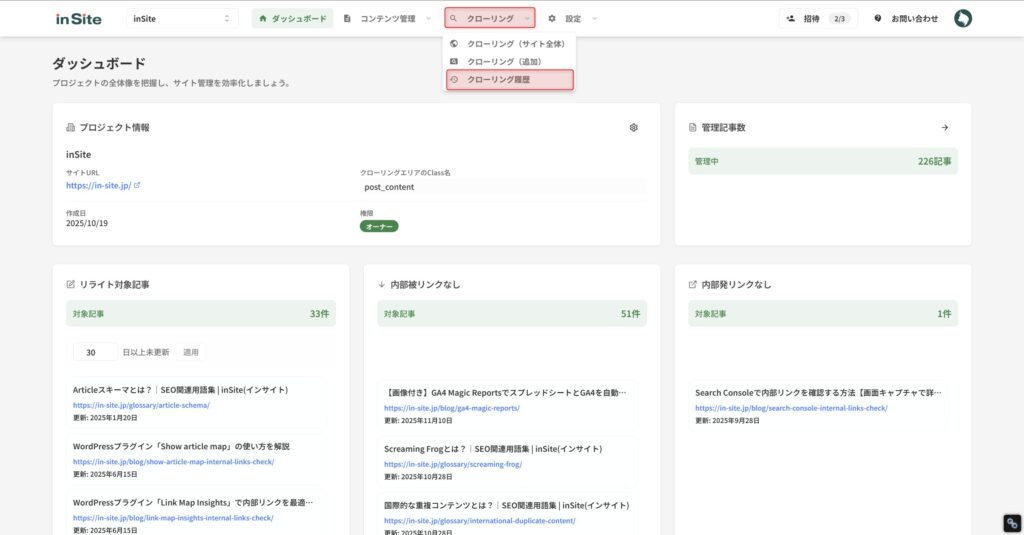
Task: Click the 2/3 invite count badge
Action: tap(839, 18)
